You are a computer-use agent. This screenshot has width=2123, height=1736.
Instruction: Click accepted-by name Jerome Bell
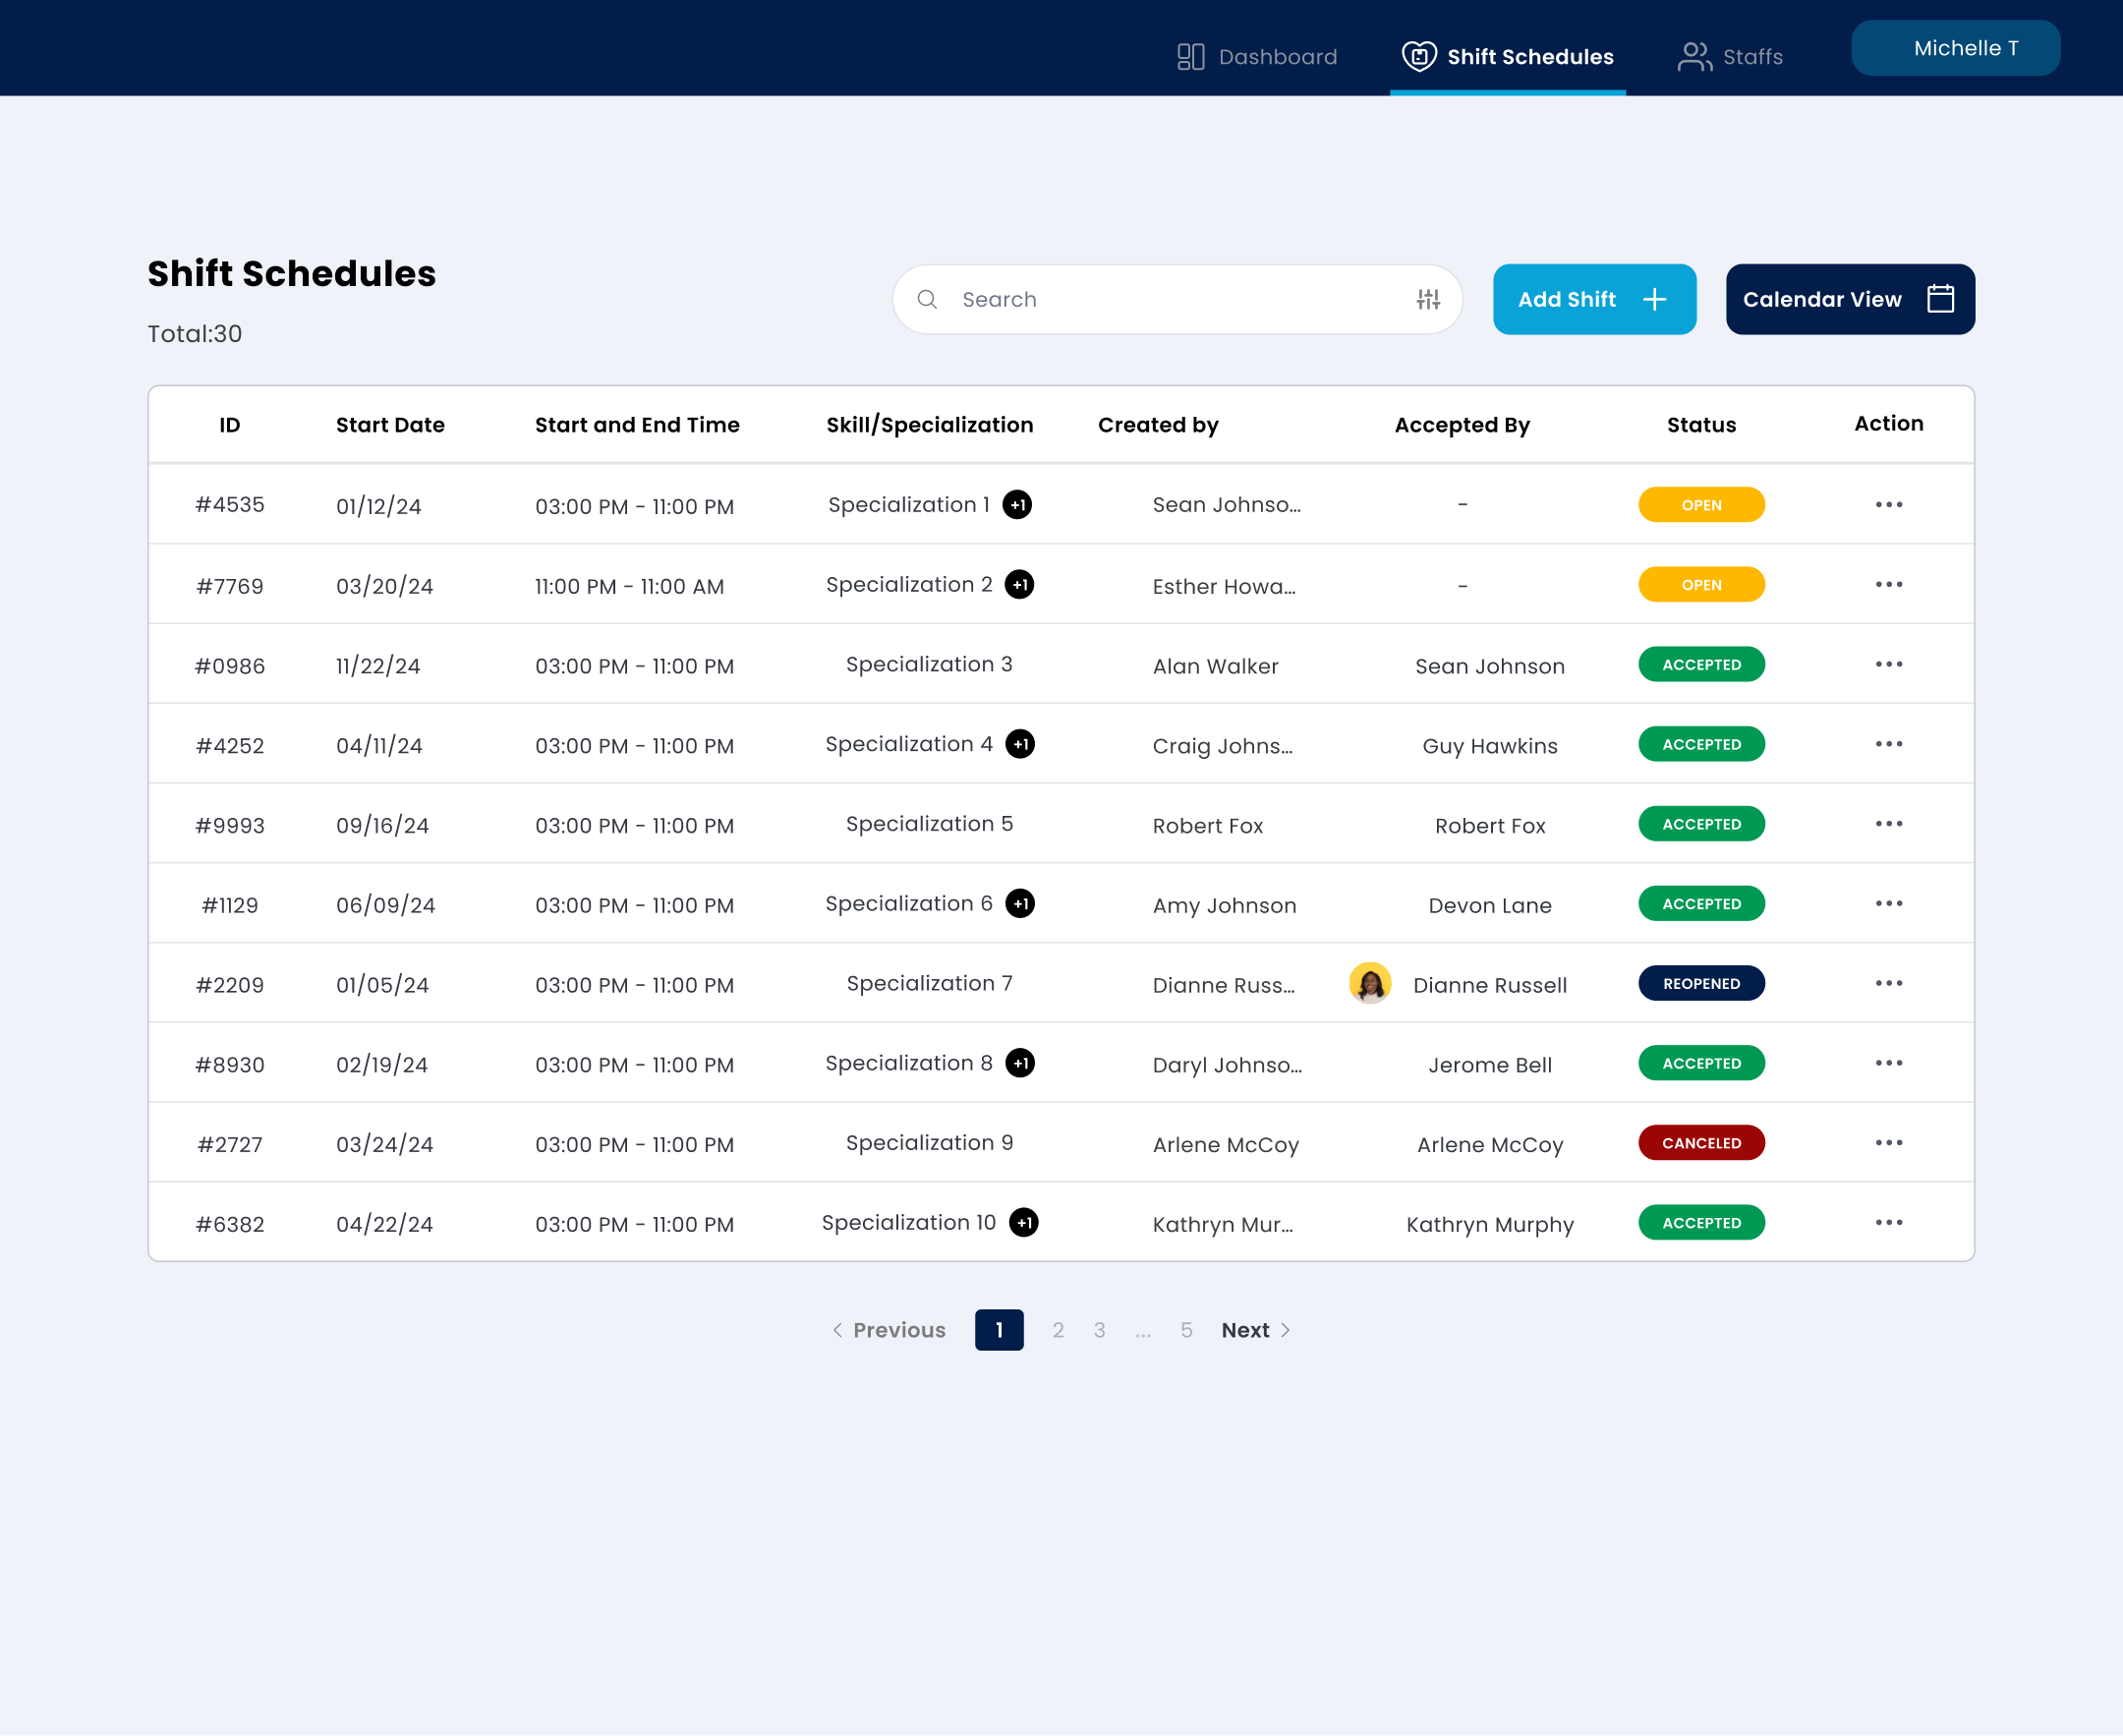click(1489, 1065)
